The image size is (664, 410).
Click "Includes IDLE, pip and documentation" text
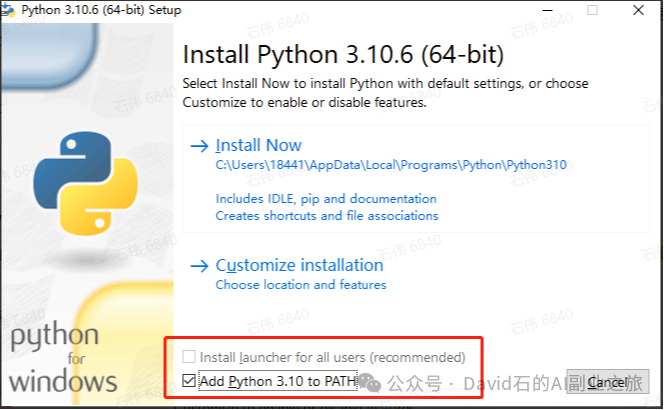coord(326,199)
